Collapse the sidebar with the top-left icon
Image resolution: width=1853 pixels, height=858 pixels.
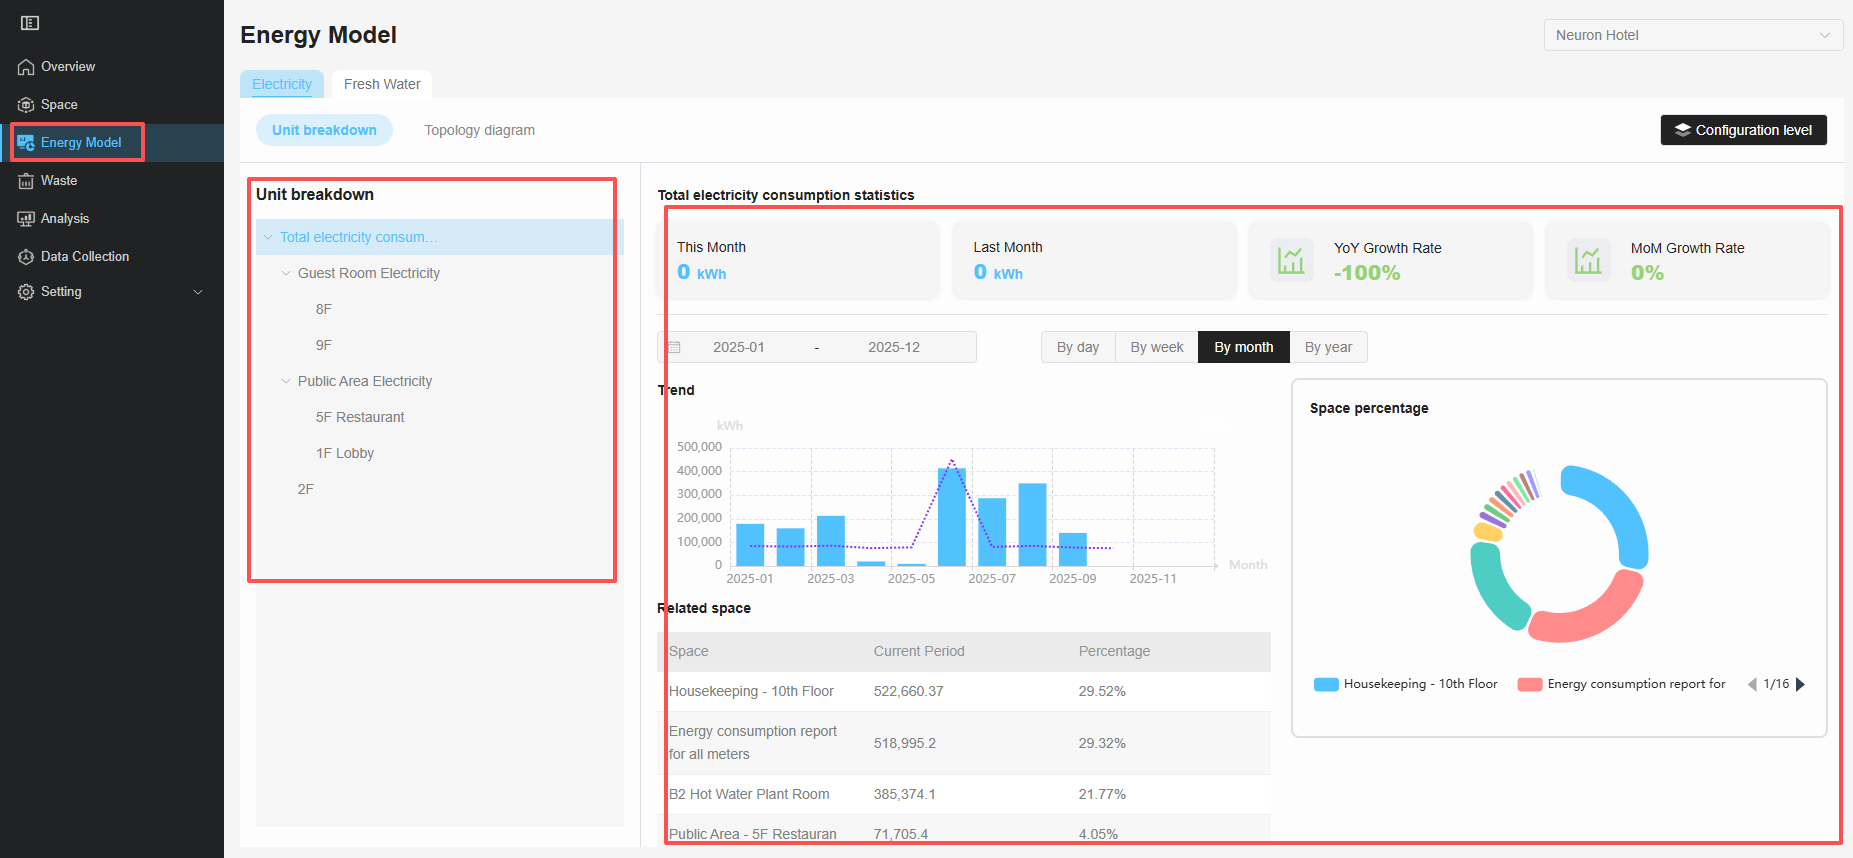click(x=30, y=23)
